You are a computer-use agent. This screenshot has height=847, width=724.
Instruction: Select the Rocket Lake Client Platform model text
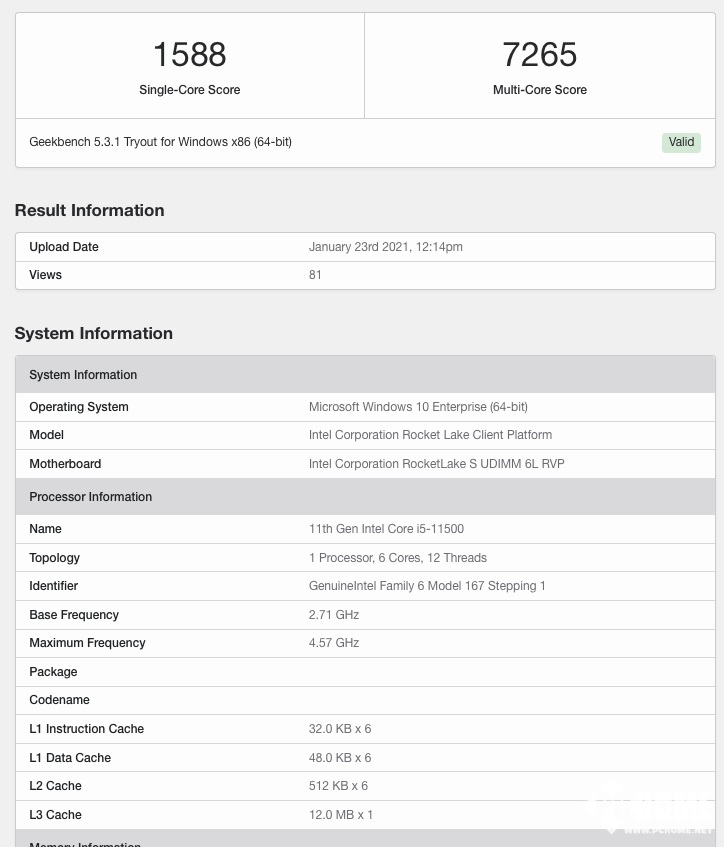coord(430,435)
